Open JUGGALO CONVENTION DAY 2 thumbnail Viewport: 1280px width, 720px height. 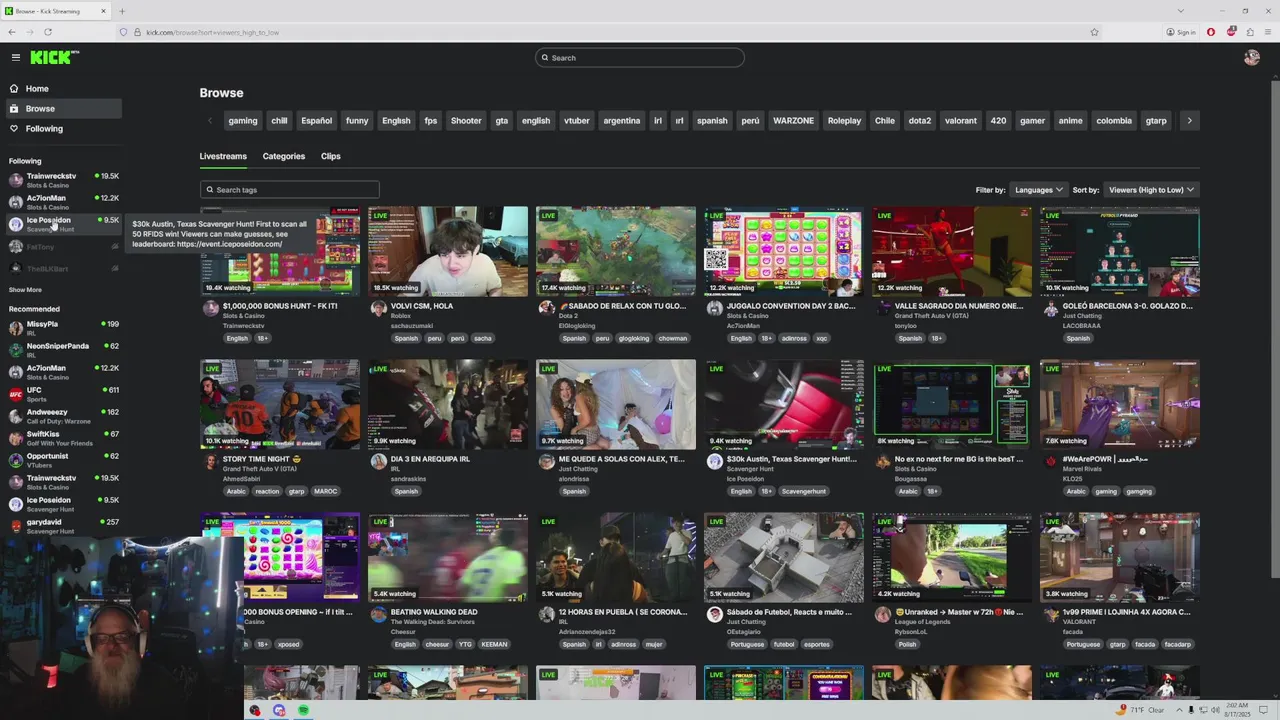[784, 251]
